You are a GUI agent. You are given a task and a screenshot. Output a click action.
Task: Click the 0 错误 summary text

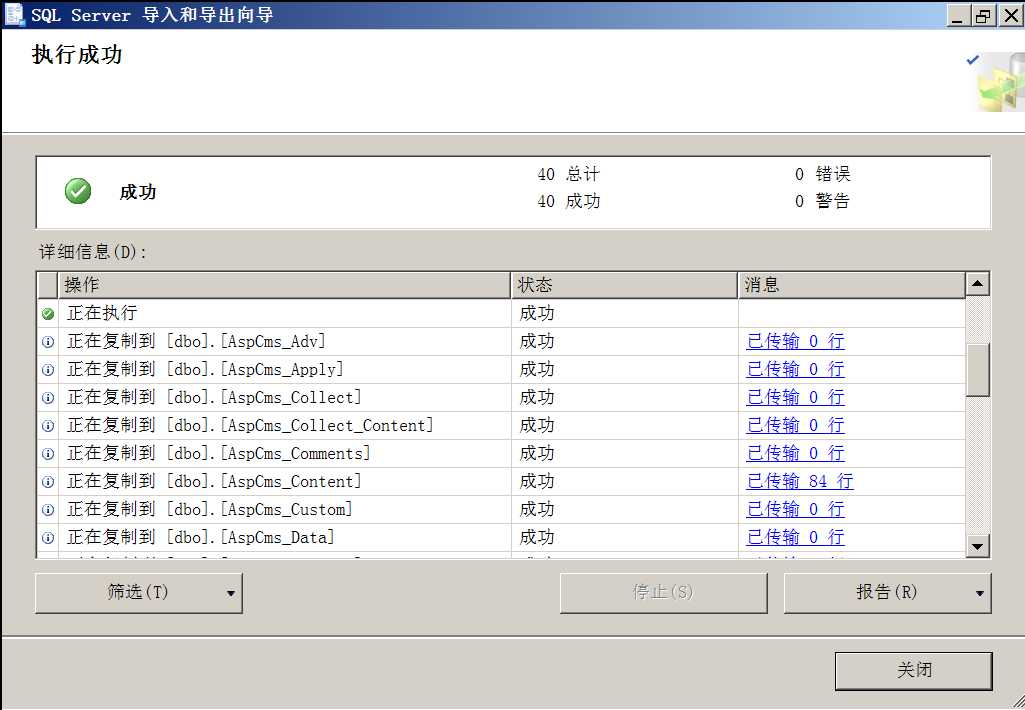pos(822,174)
